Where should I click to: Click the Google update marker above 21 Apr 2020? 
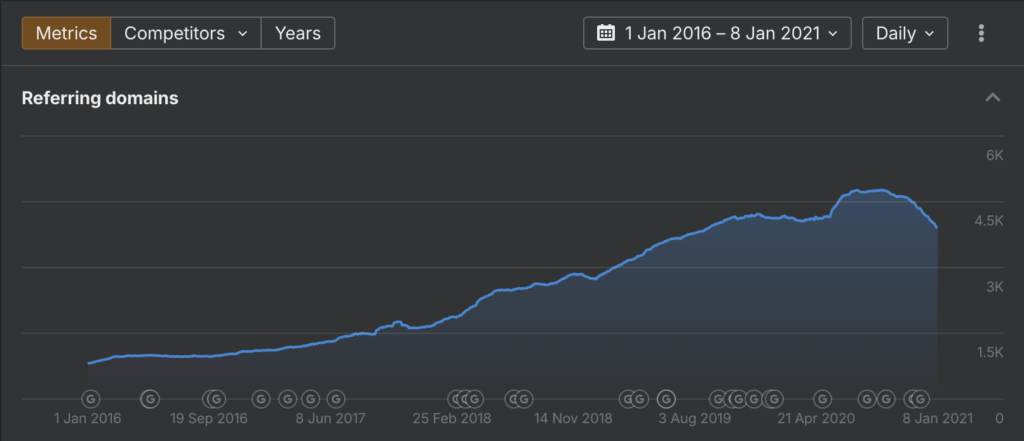823,398
